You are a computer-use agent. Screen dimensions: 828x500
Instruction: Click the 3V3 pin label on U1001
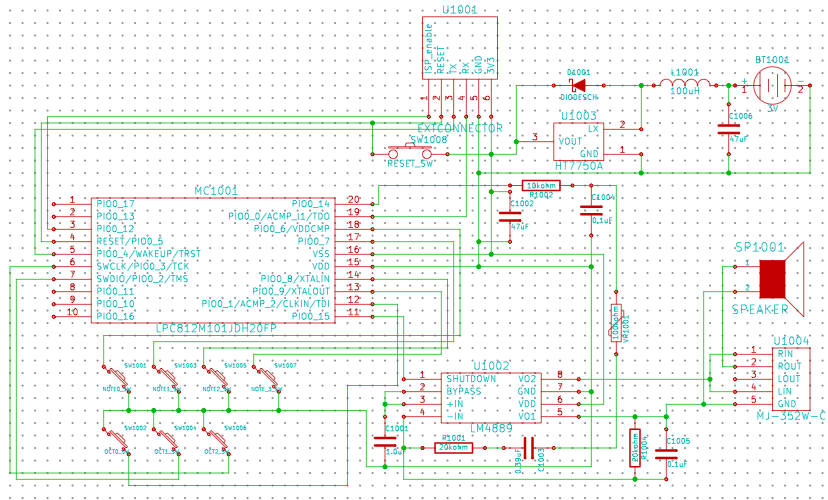(491, 65)
